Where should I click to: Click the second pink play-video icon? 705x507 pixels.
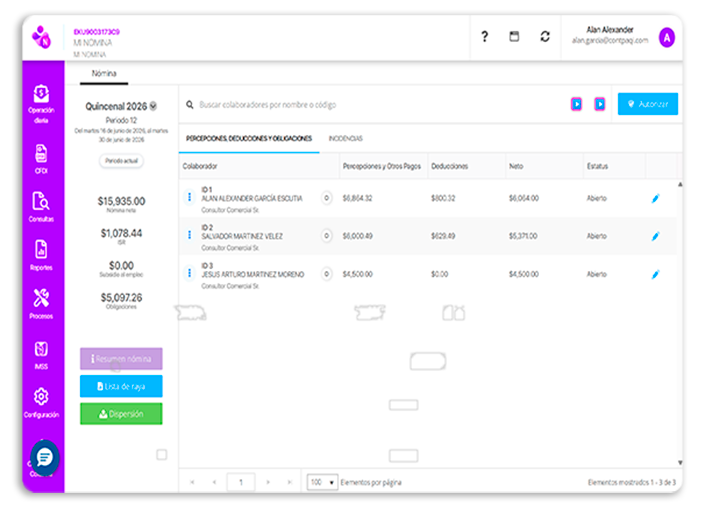coord(600,104)
